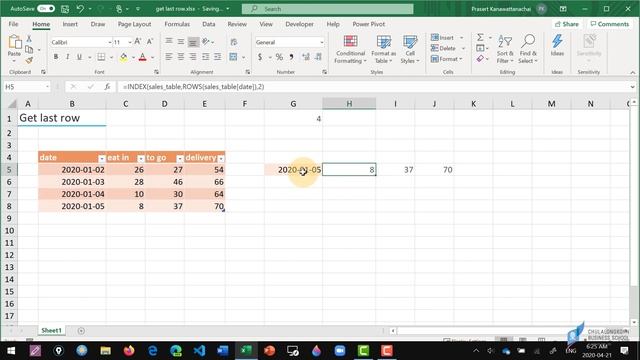Click the Comments button

click(609, 24)
